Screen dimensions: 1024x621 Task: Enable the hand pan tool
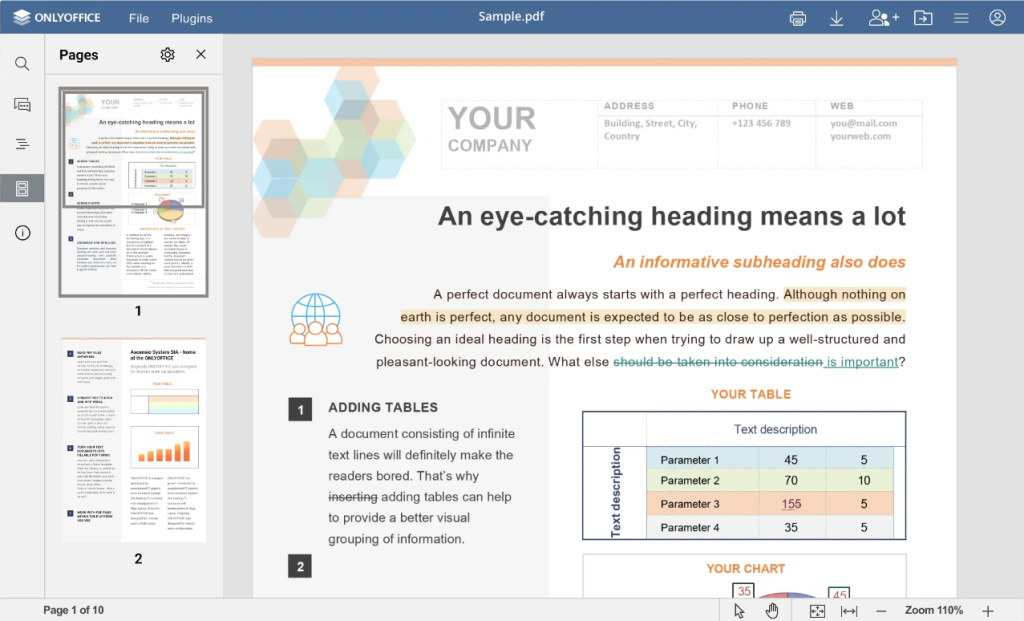[x=772, y=610]
